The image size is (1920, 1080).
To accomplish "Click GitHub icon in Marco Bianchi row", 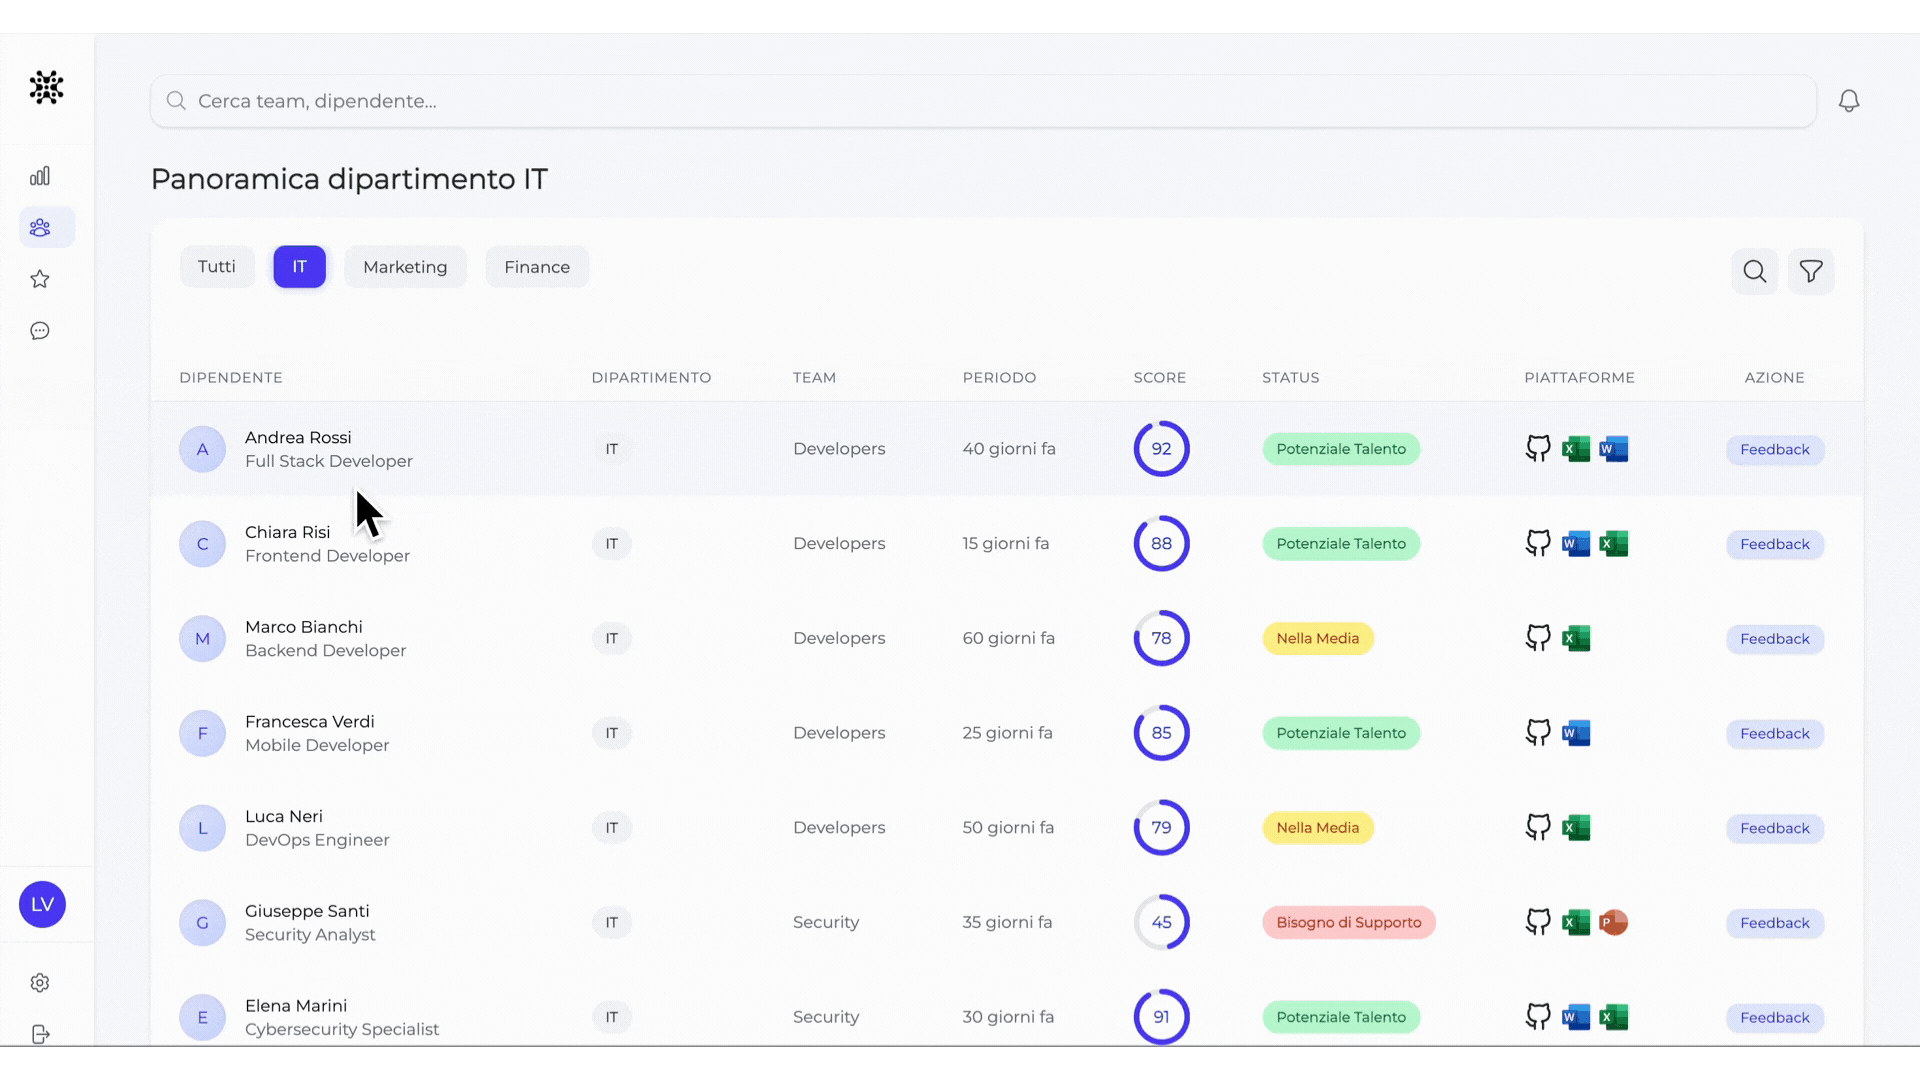I will [1538, 638].
